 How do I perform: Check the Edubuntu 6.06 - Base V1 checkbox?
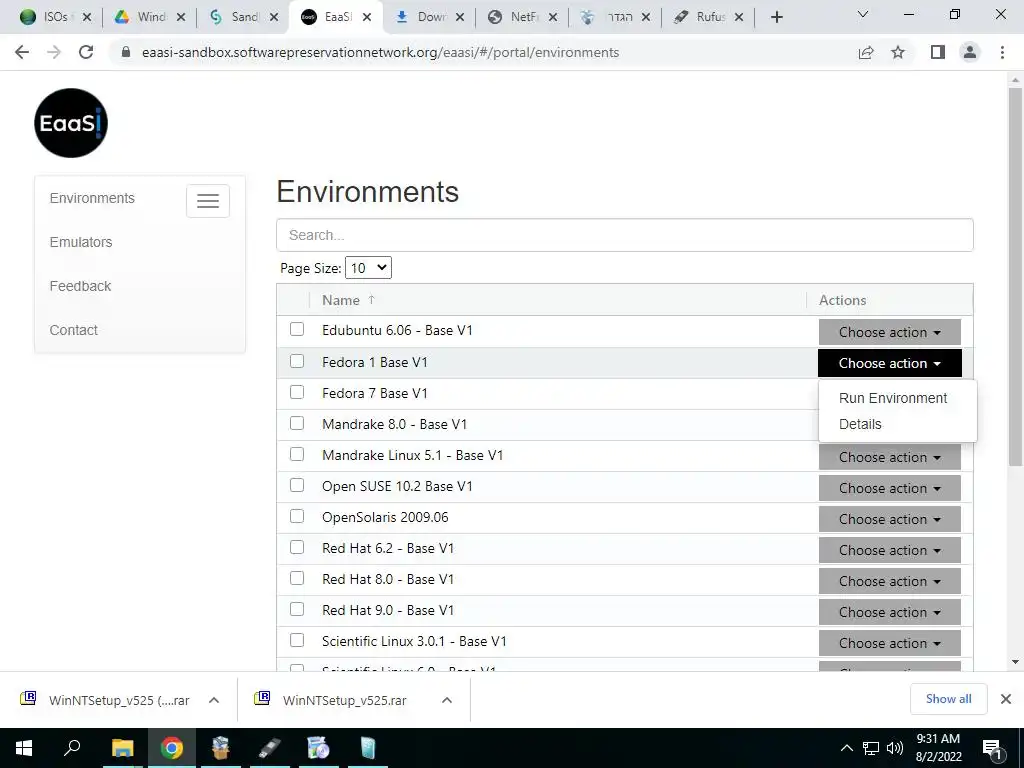pos(297,329)
